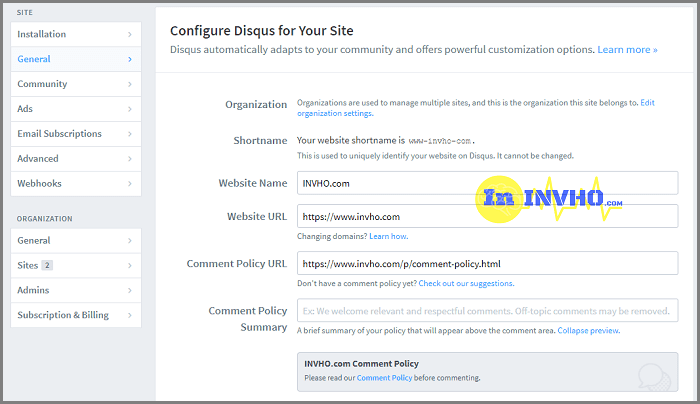Viewport: 700px width, 404px height.
Task: Open Edit organization settings link
Action: [x=476, y=108]
